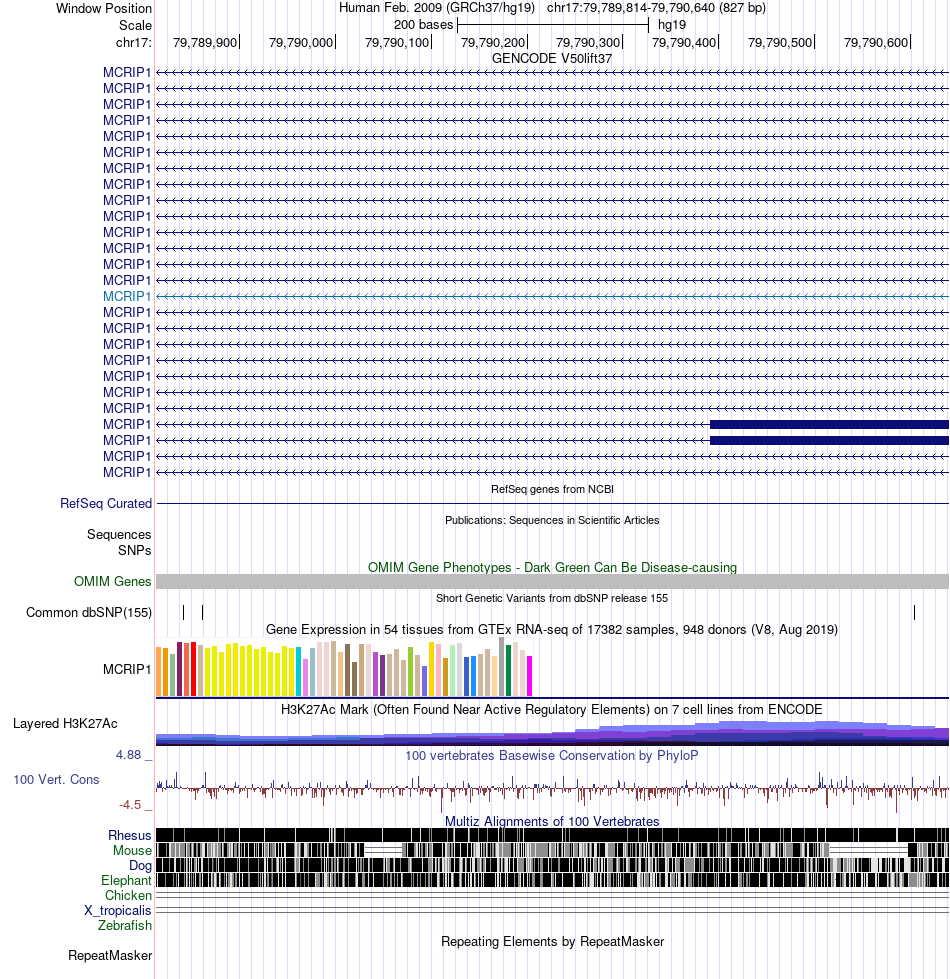The image size is (950, 979).
Task: Click the rightmost dbSNP variant tick mark
Action: pos(914,612)
